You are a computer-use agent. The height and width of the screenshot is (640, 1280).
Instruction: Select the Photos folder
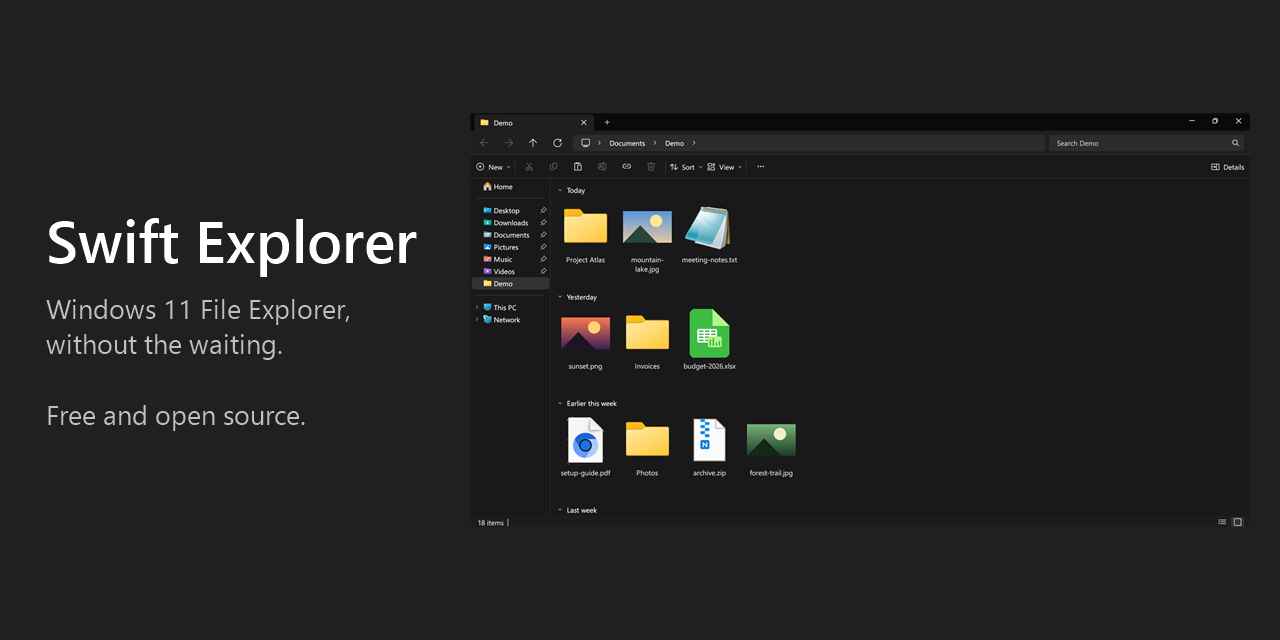click(x=647, y=447)
